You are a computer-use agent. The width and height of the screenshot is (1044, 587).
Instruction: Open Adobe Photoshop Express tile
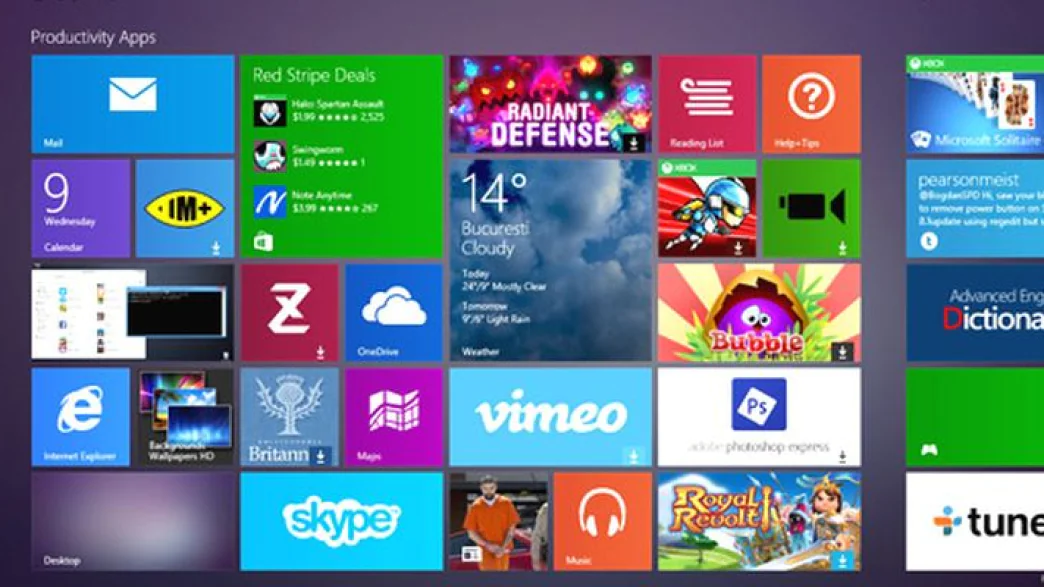760,417
